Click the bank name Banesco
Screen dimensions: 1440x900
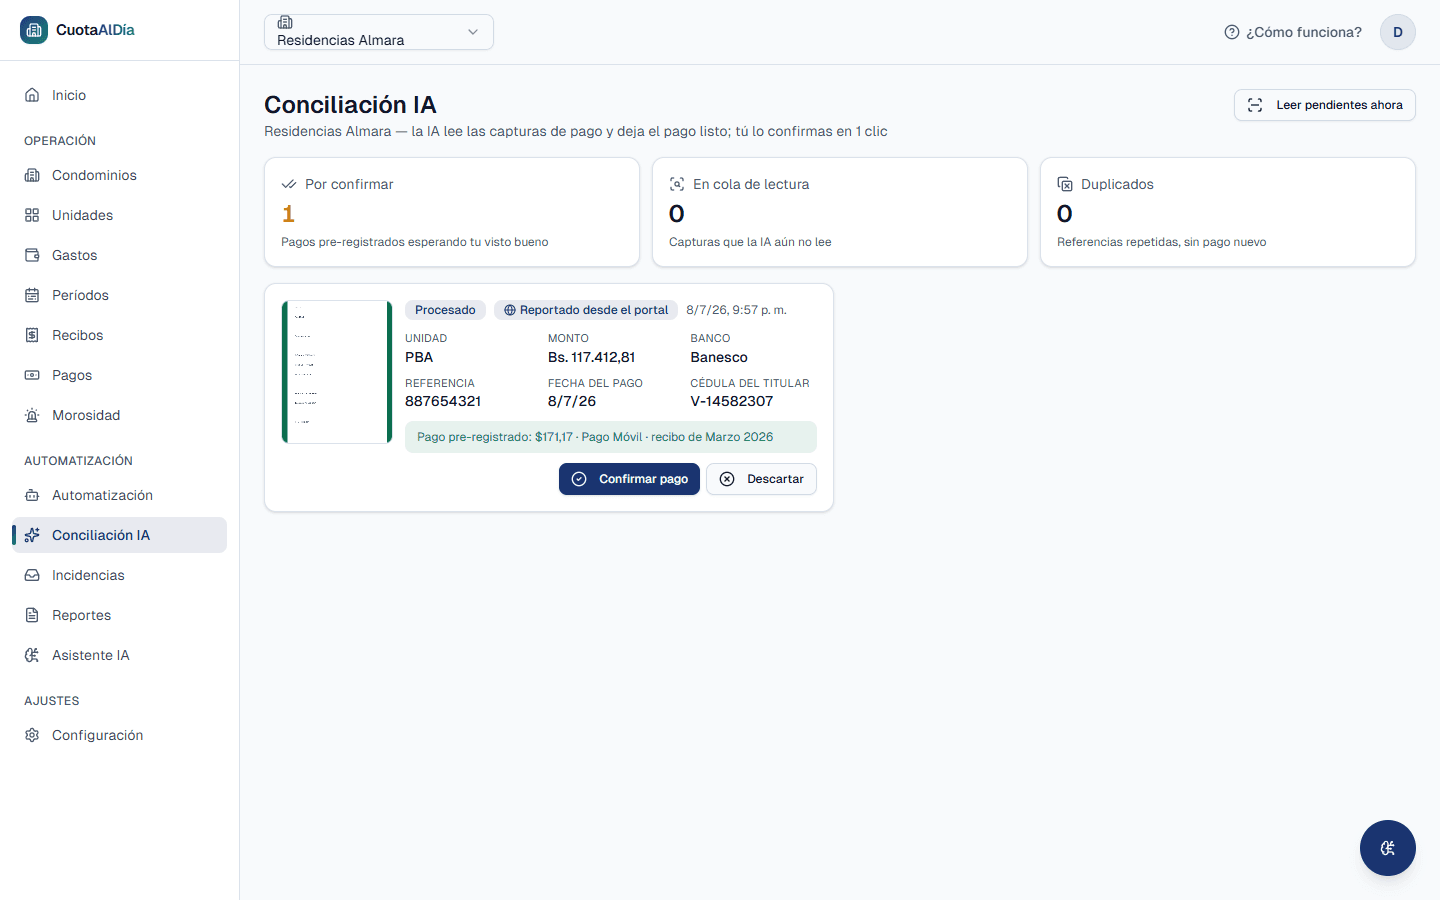(719, 357)
